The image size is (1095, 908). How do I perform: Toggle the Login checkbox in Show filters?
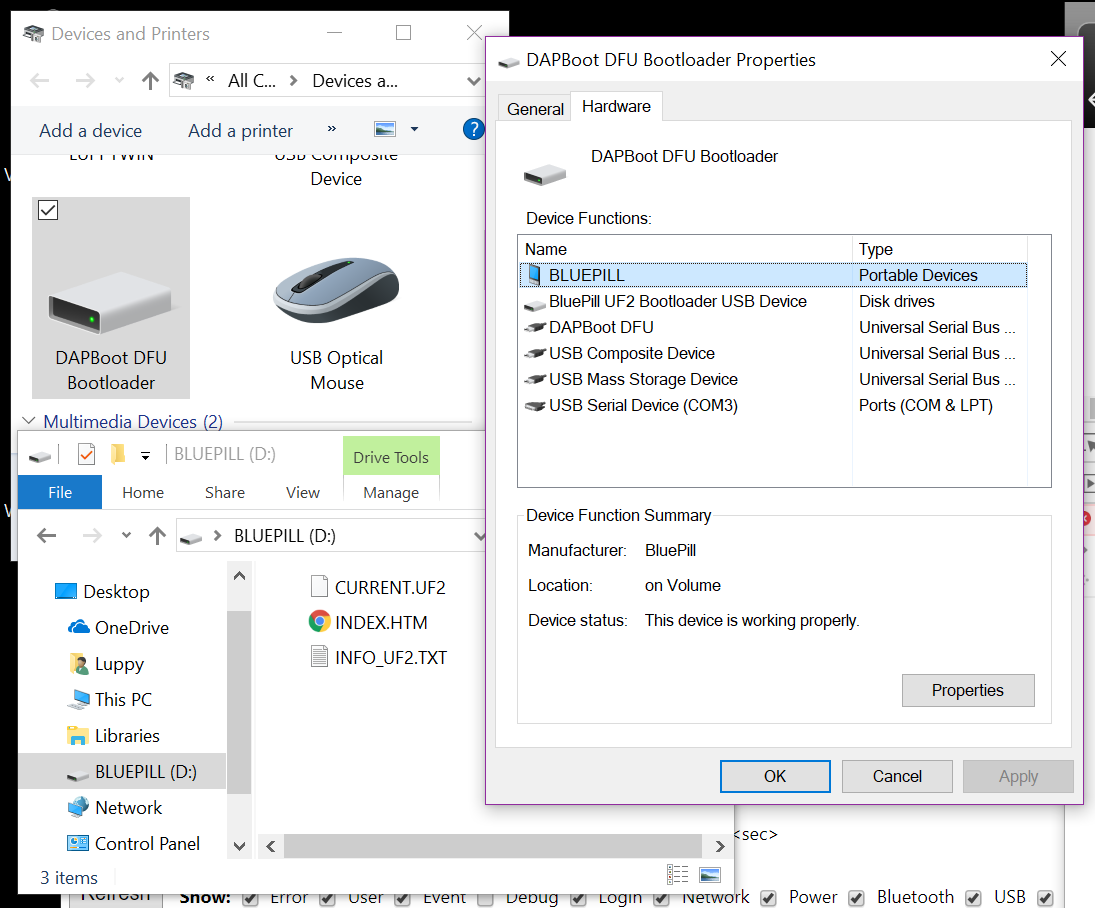pyautogui.click(x=578, y=899)
